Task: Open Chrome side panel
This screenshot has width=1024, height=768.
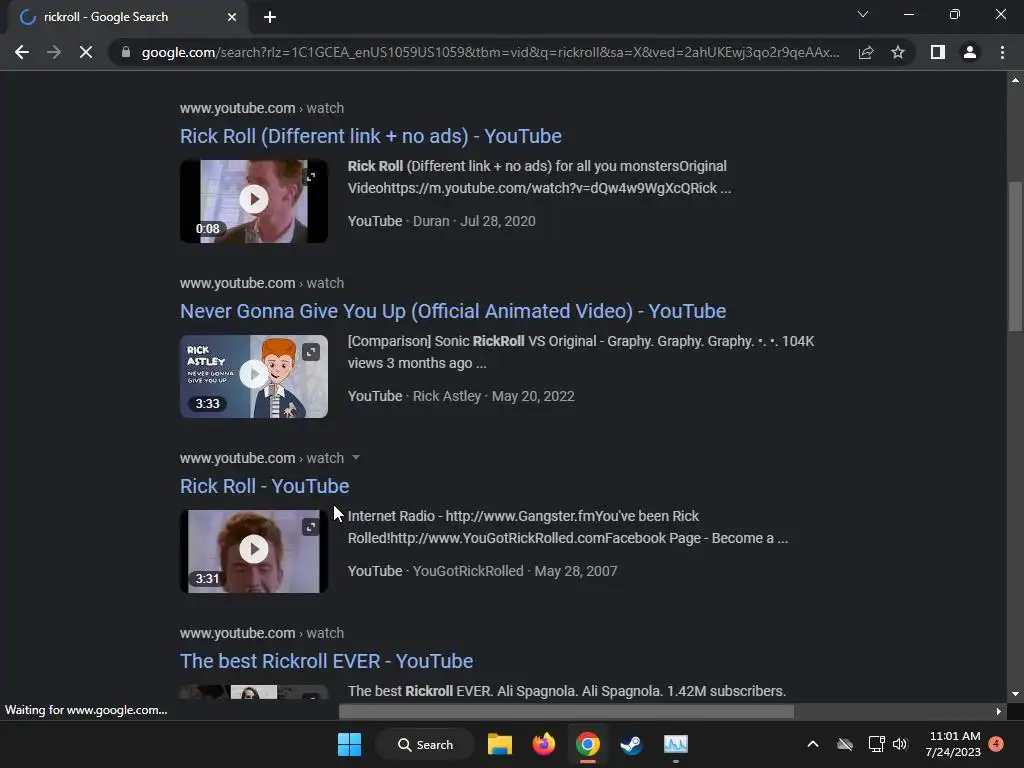Action: [938, 52]
